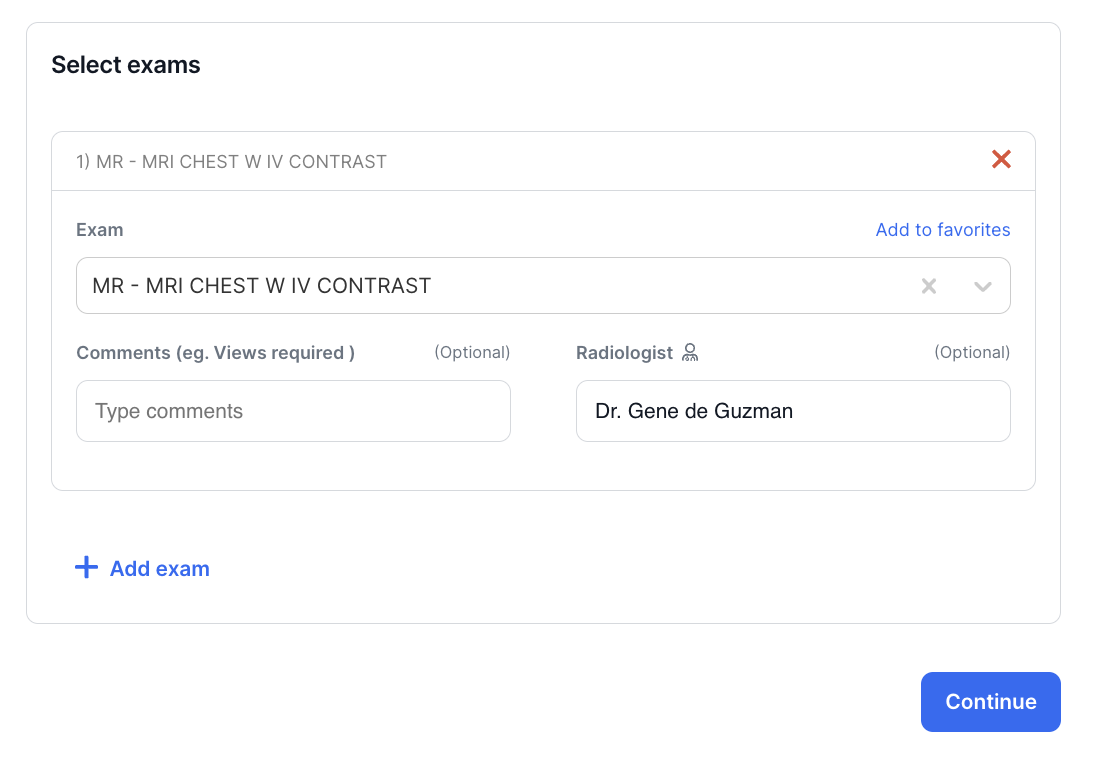Click the Optional tag beside Comments

tap(472, 353)
